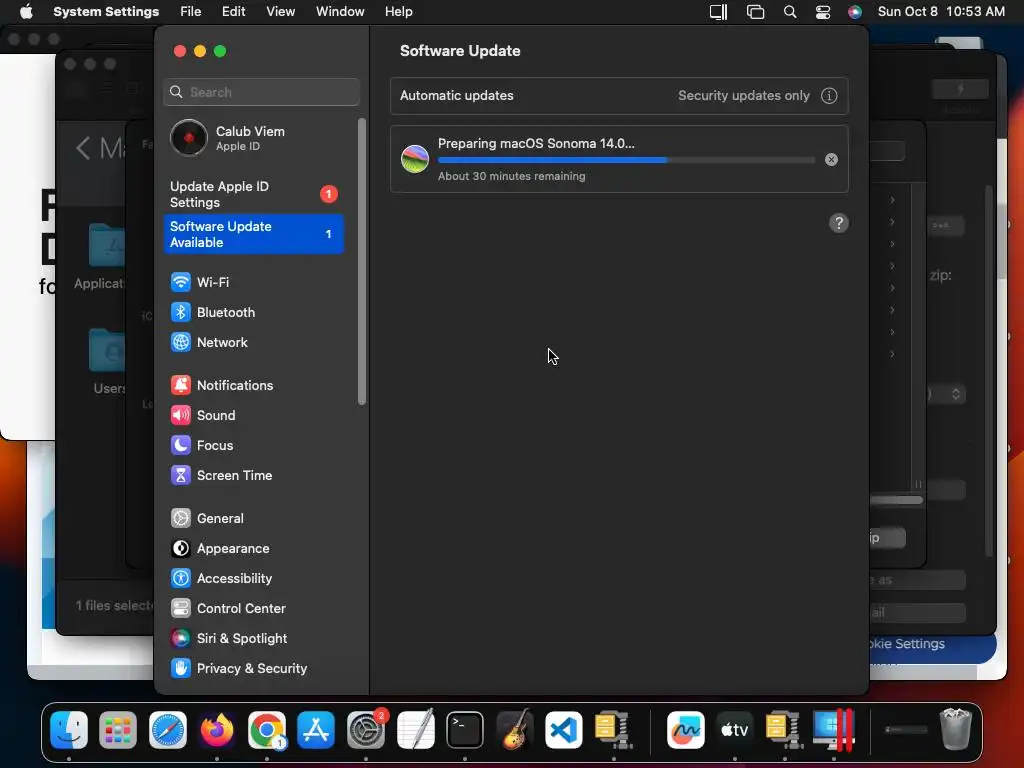The image size is (1024, 768).
Task: Launch Firefox from the Dock
Action: (217, 729)
